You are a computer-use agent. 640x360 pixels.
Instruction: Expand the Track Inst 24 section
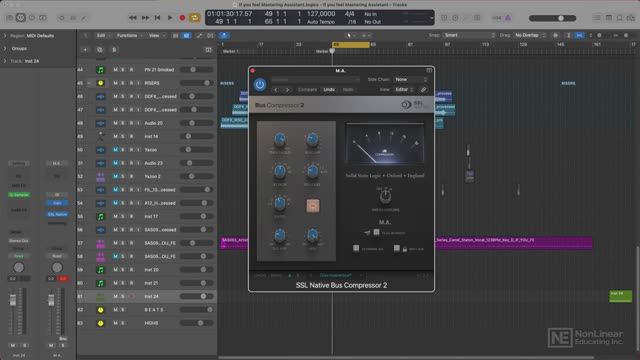coord(5,61)
